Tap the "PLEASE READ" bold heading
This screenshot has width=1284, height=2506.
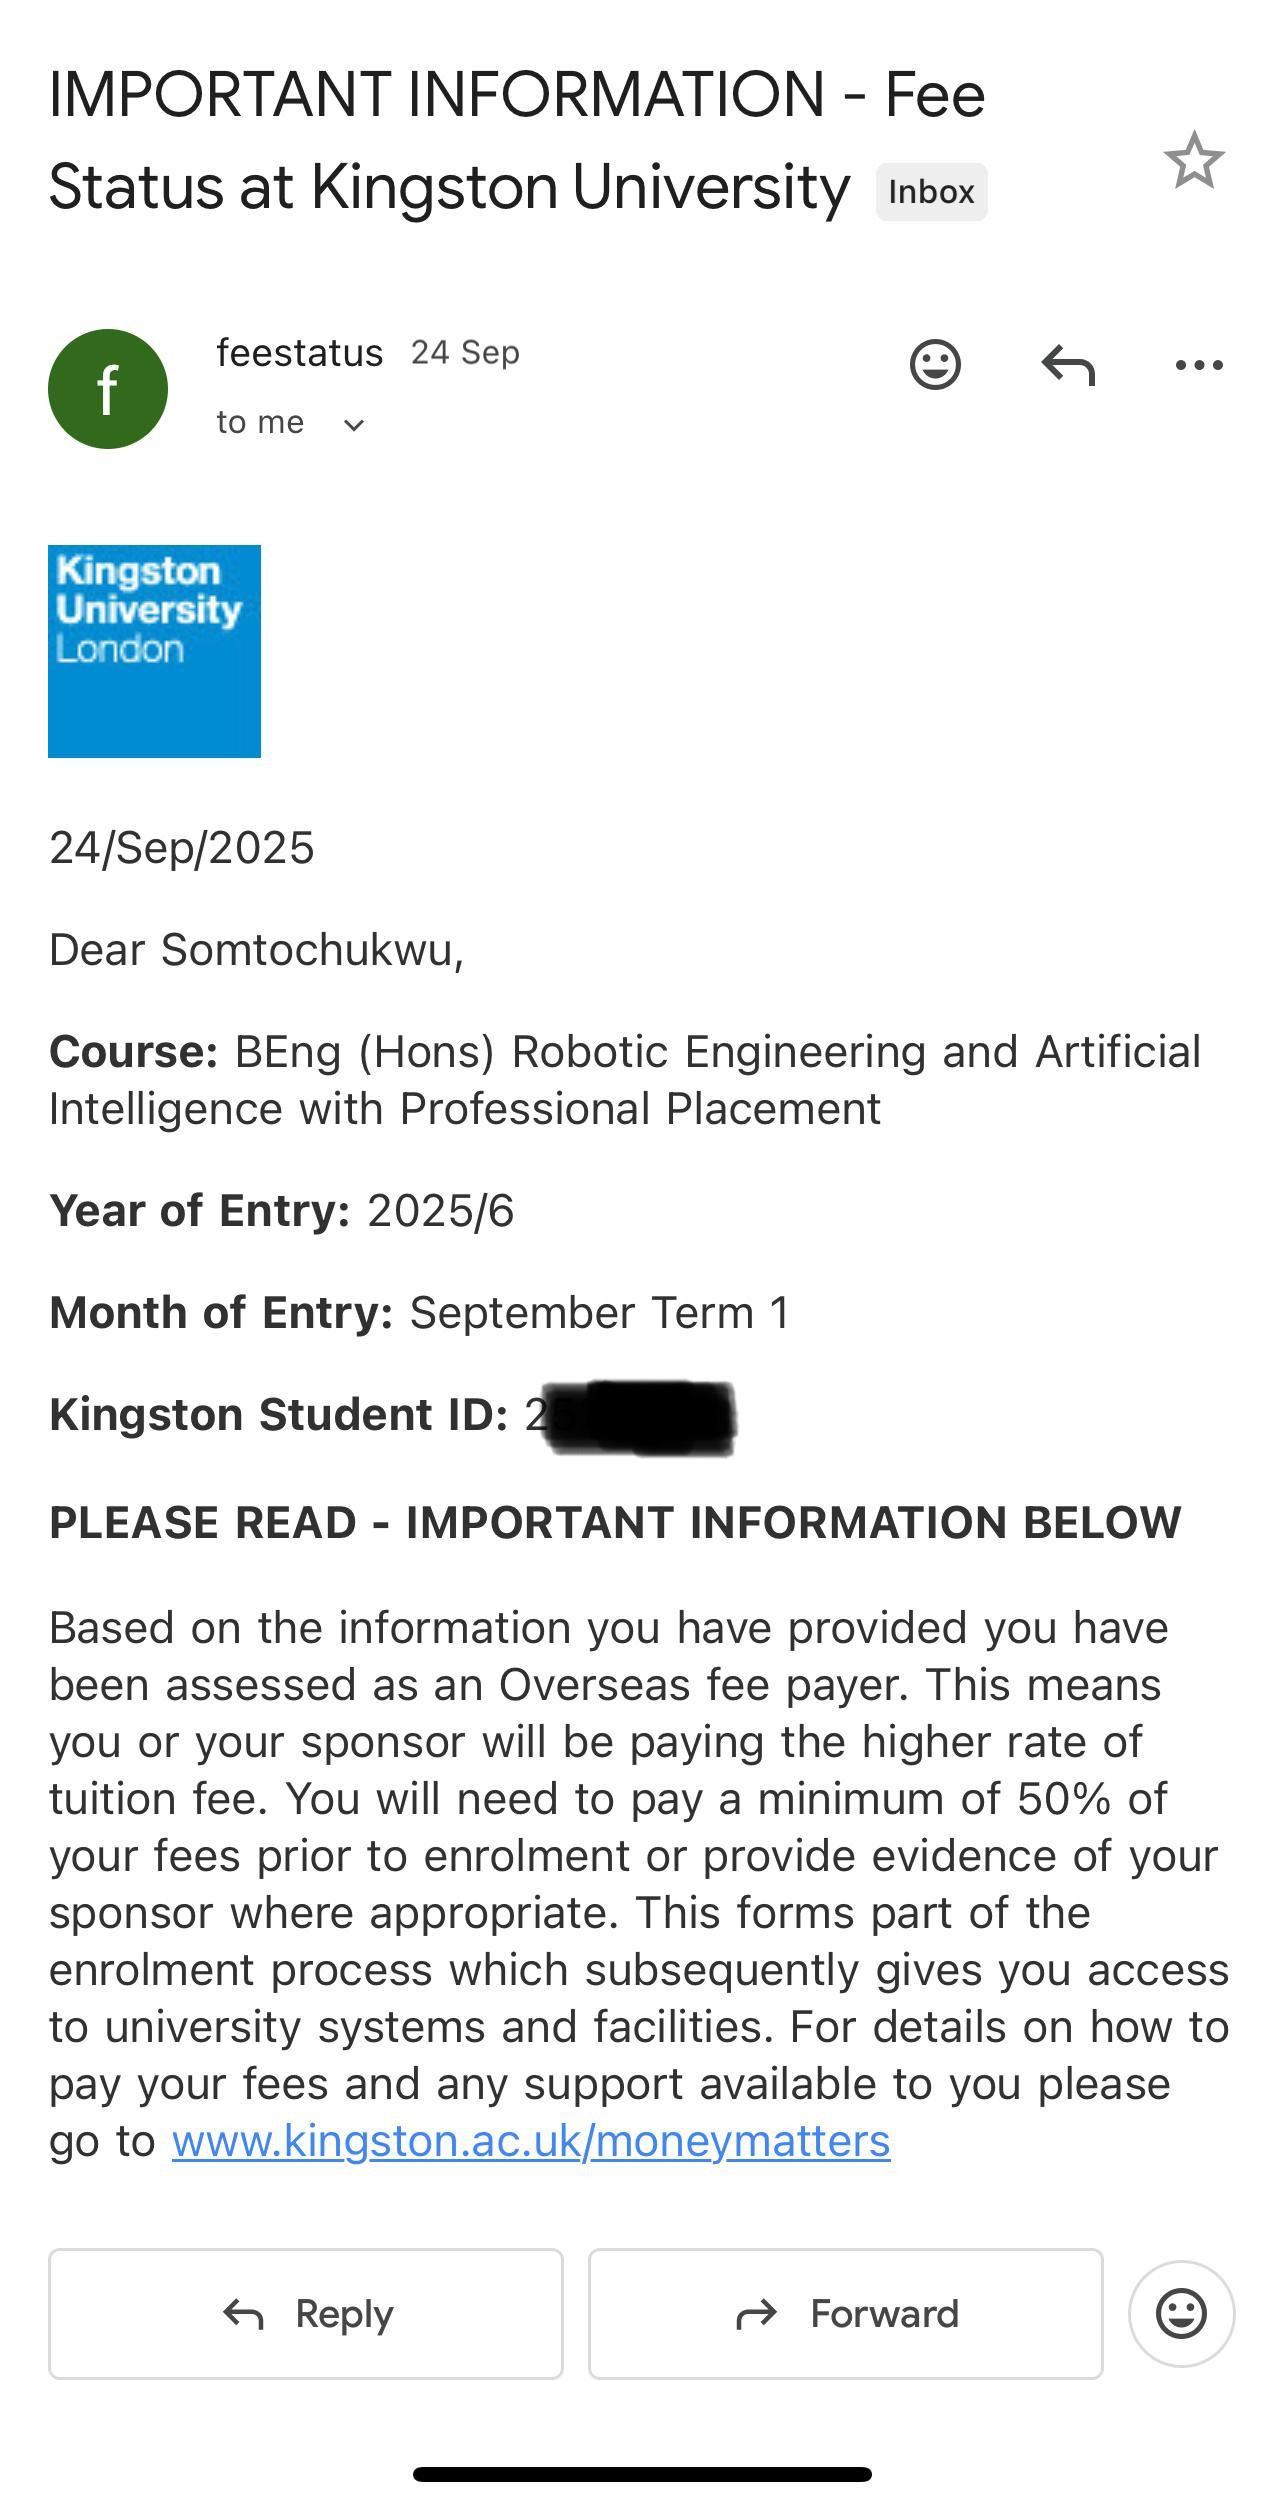(615, 1523)
